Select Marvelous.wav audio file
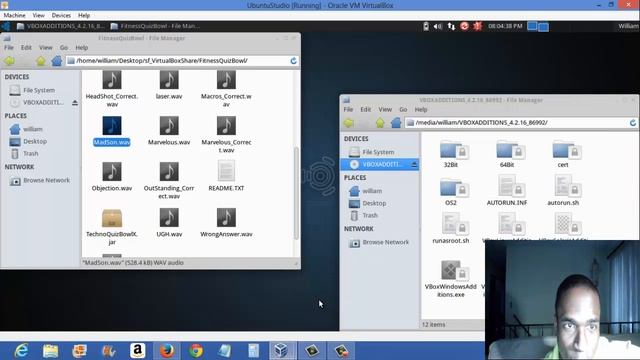Image resolution: width=640 pixels, height=360 pixels. [x=169, y=126]
